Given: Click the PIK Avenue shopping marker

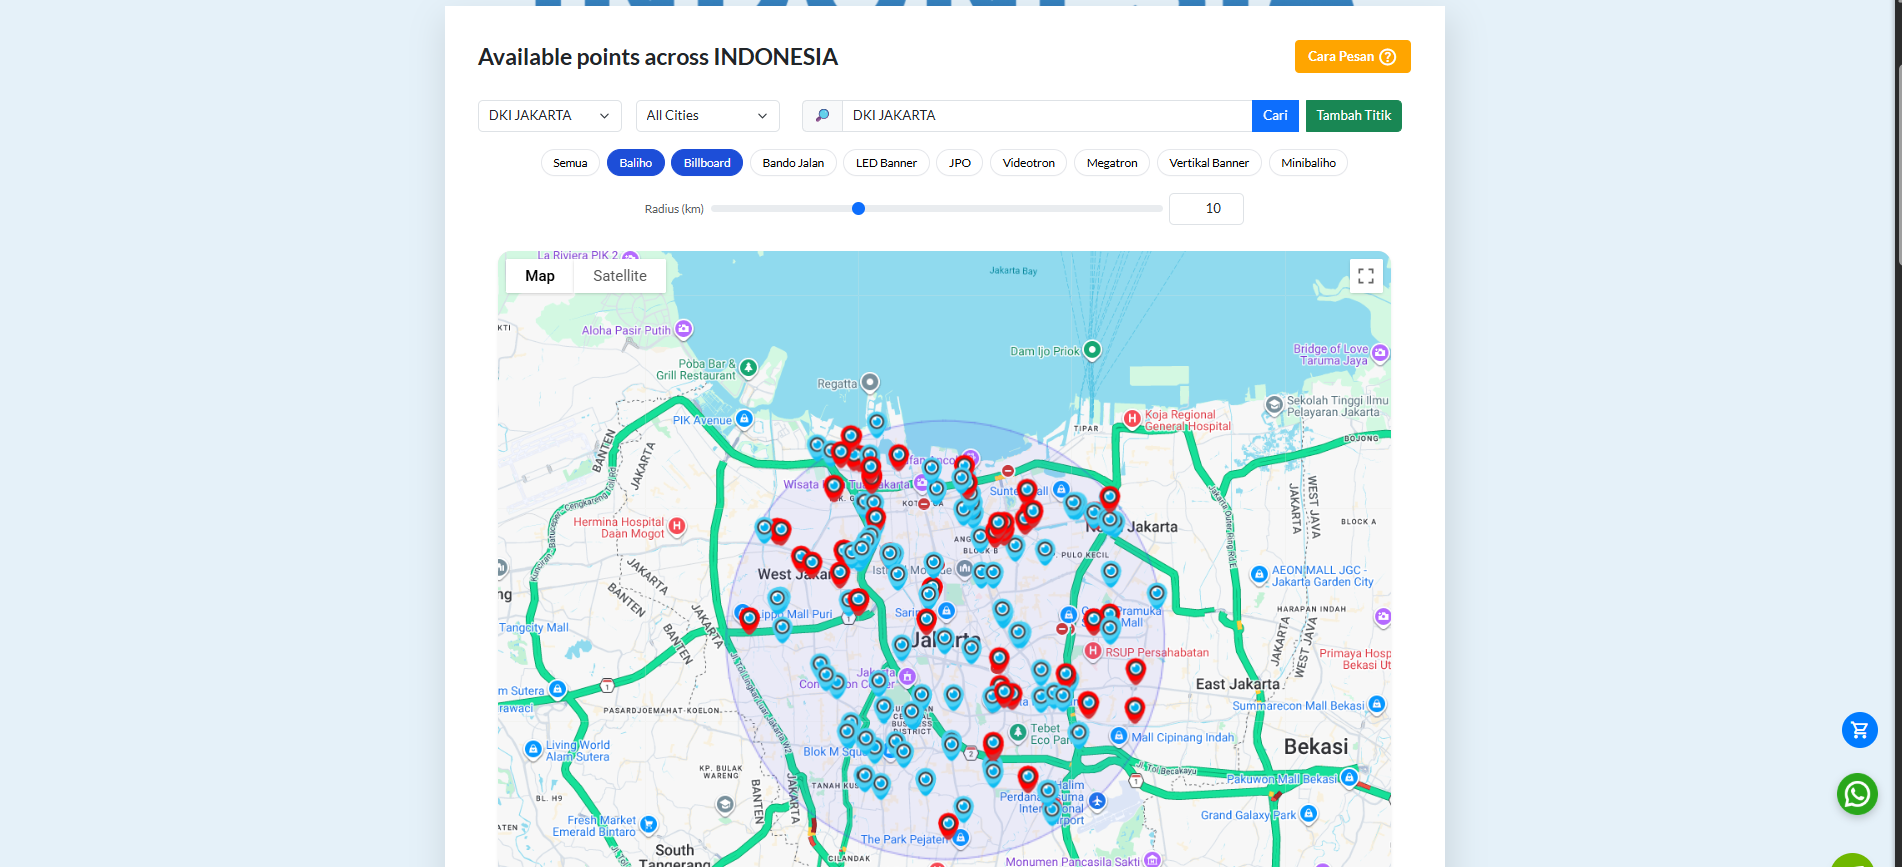Looking at the screenshot, I should click(x=744, y=419).
